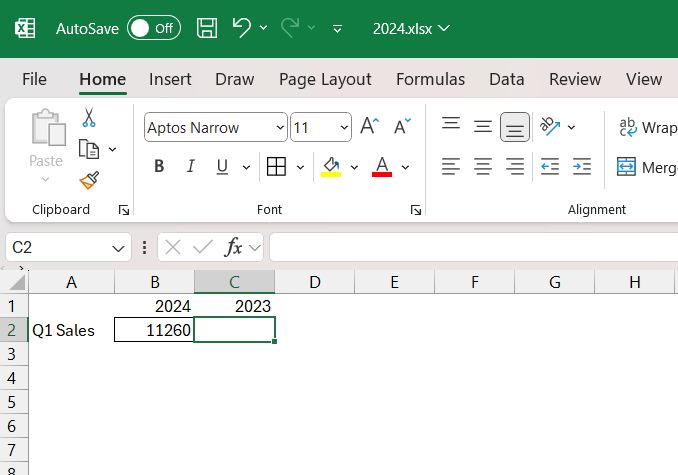Select column D header
678x475 pixels.
click(x=315, y=282)
